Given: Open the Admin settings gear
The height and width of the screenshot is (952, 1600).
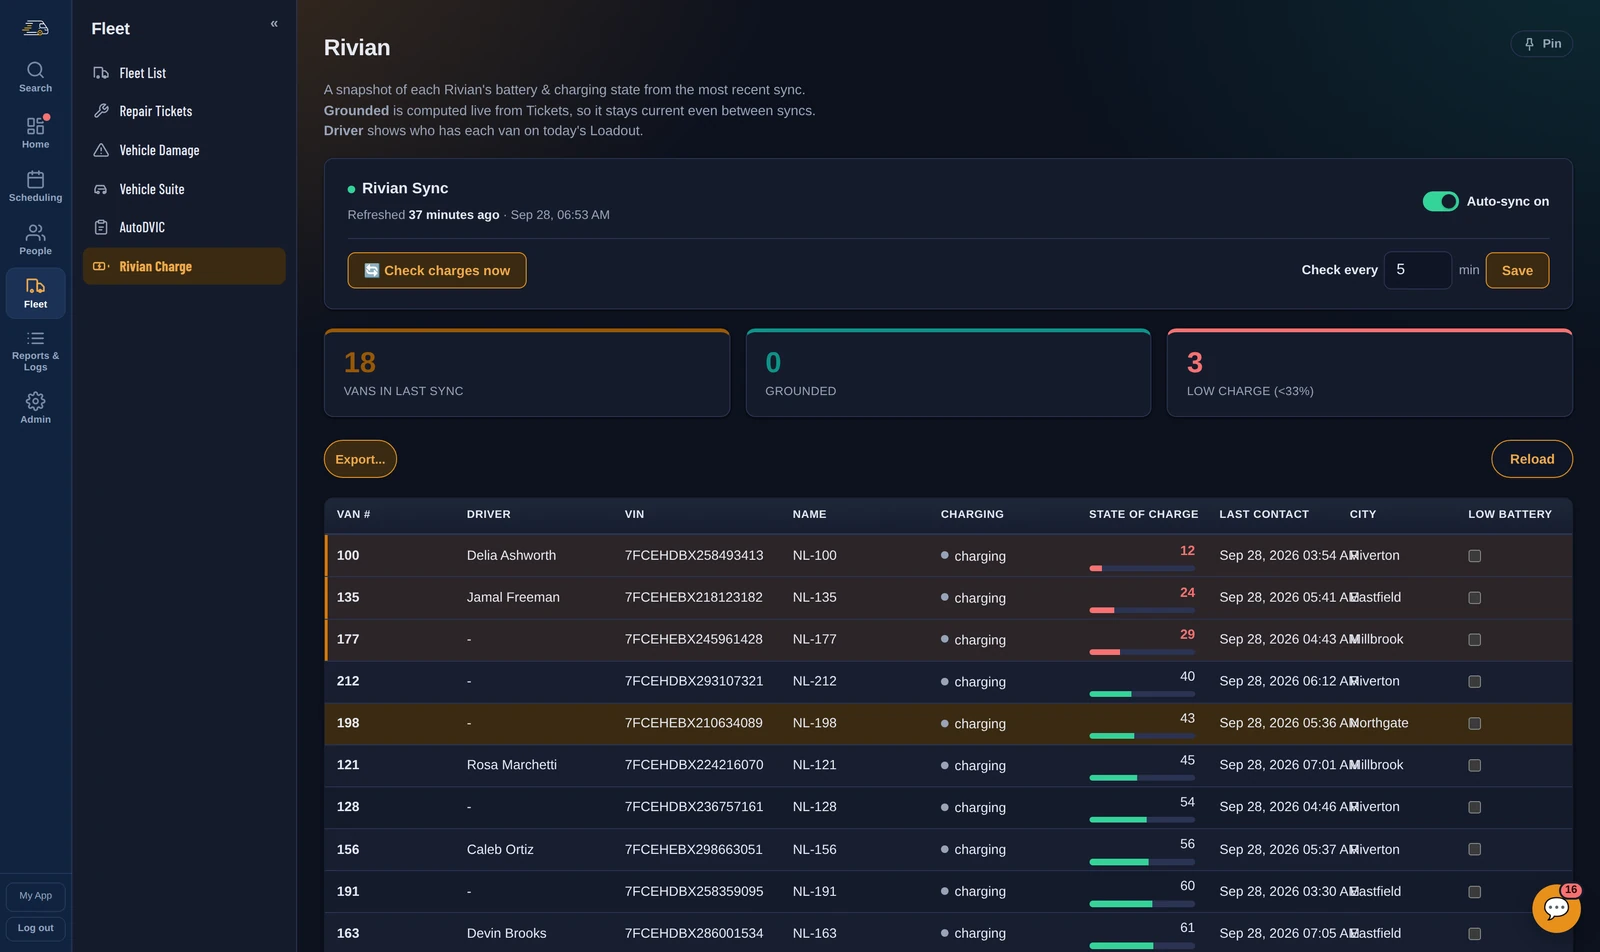Looking at the screenshot, I should [x=35, y=407].
